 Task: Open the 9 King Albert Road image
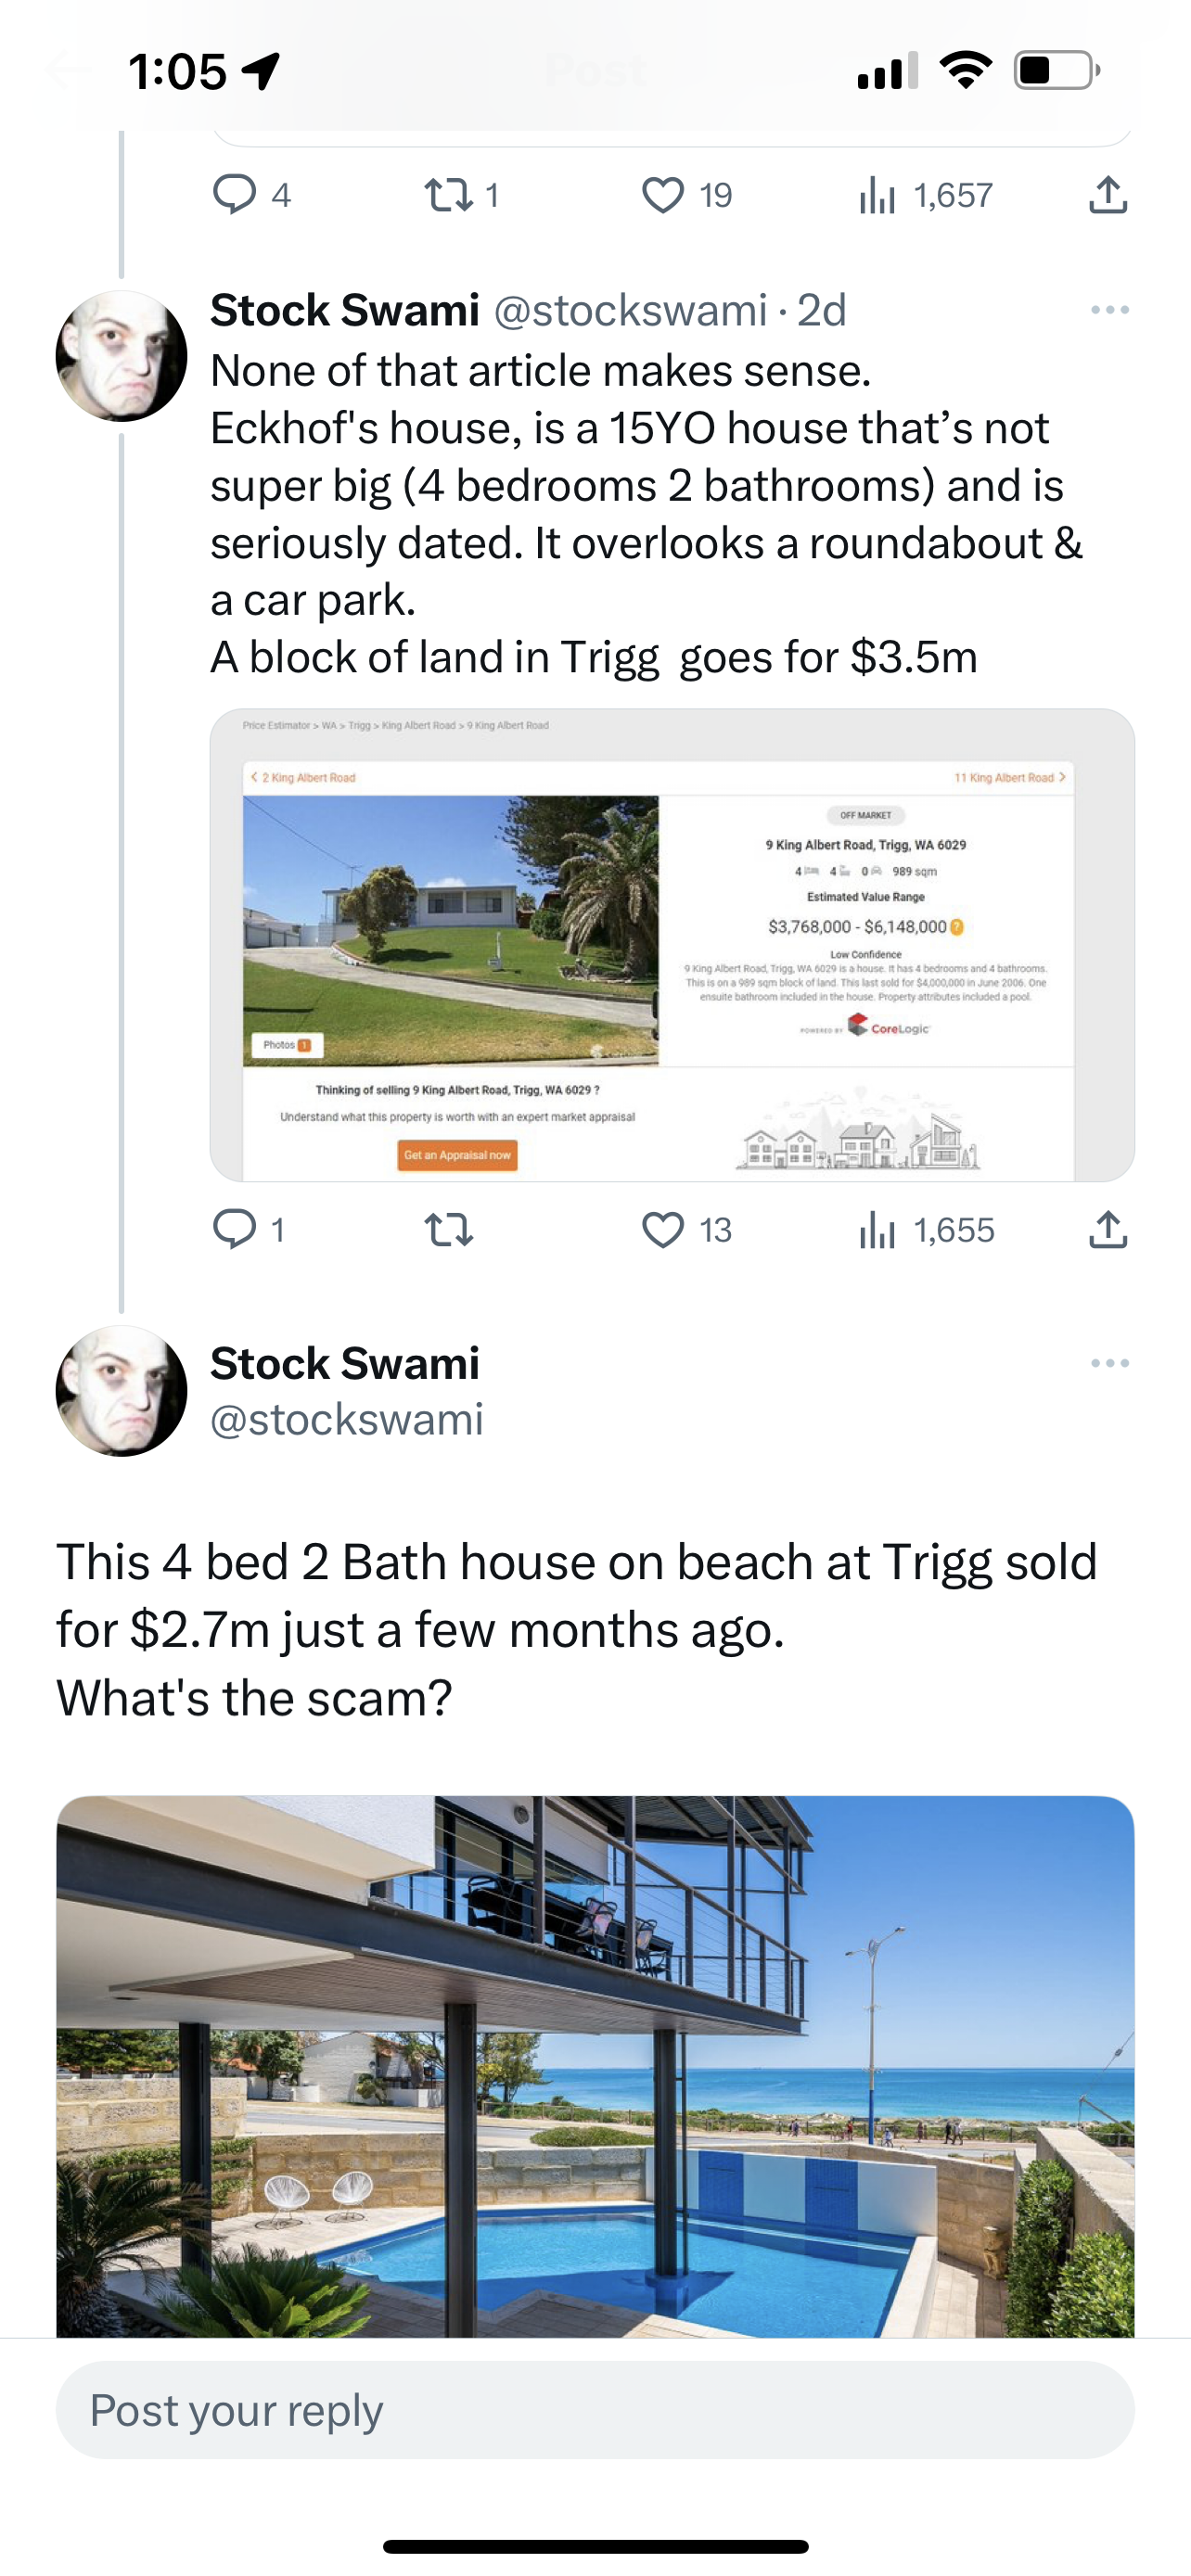[x=672, y=945]
